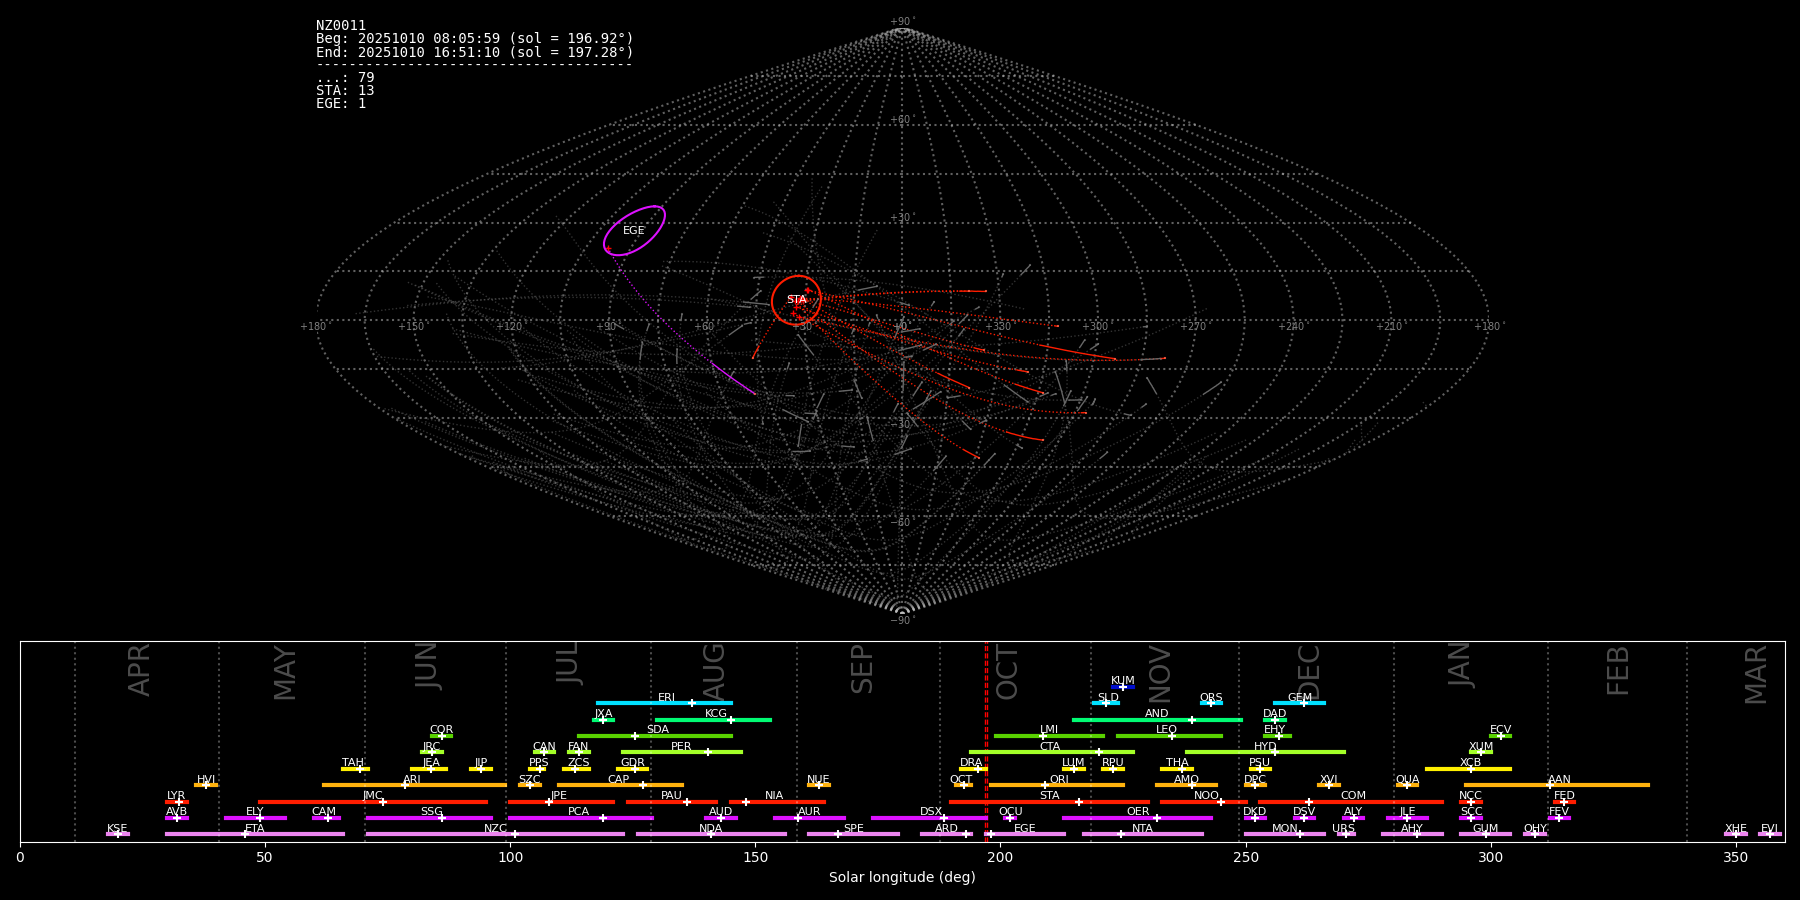Click the KCG shower bar

pyautogui.click(x=713, y=720)
